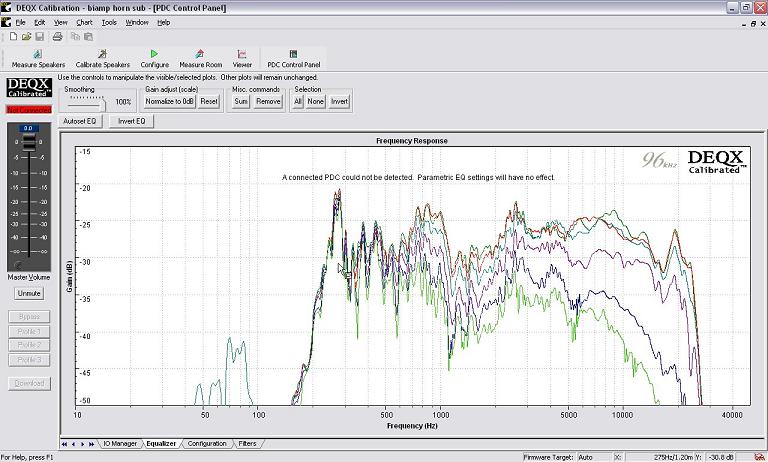Click the Master Volume speaker icon

point(18,266)
